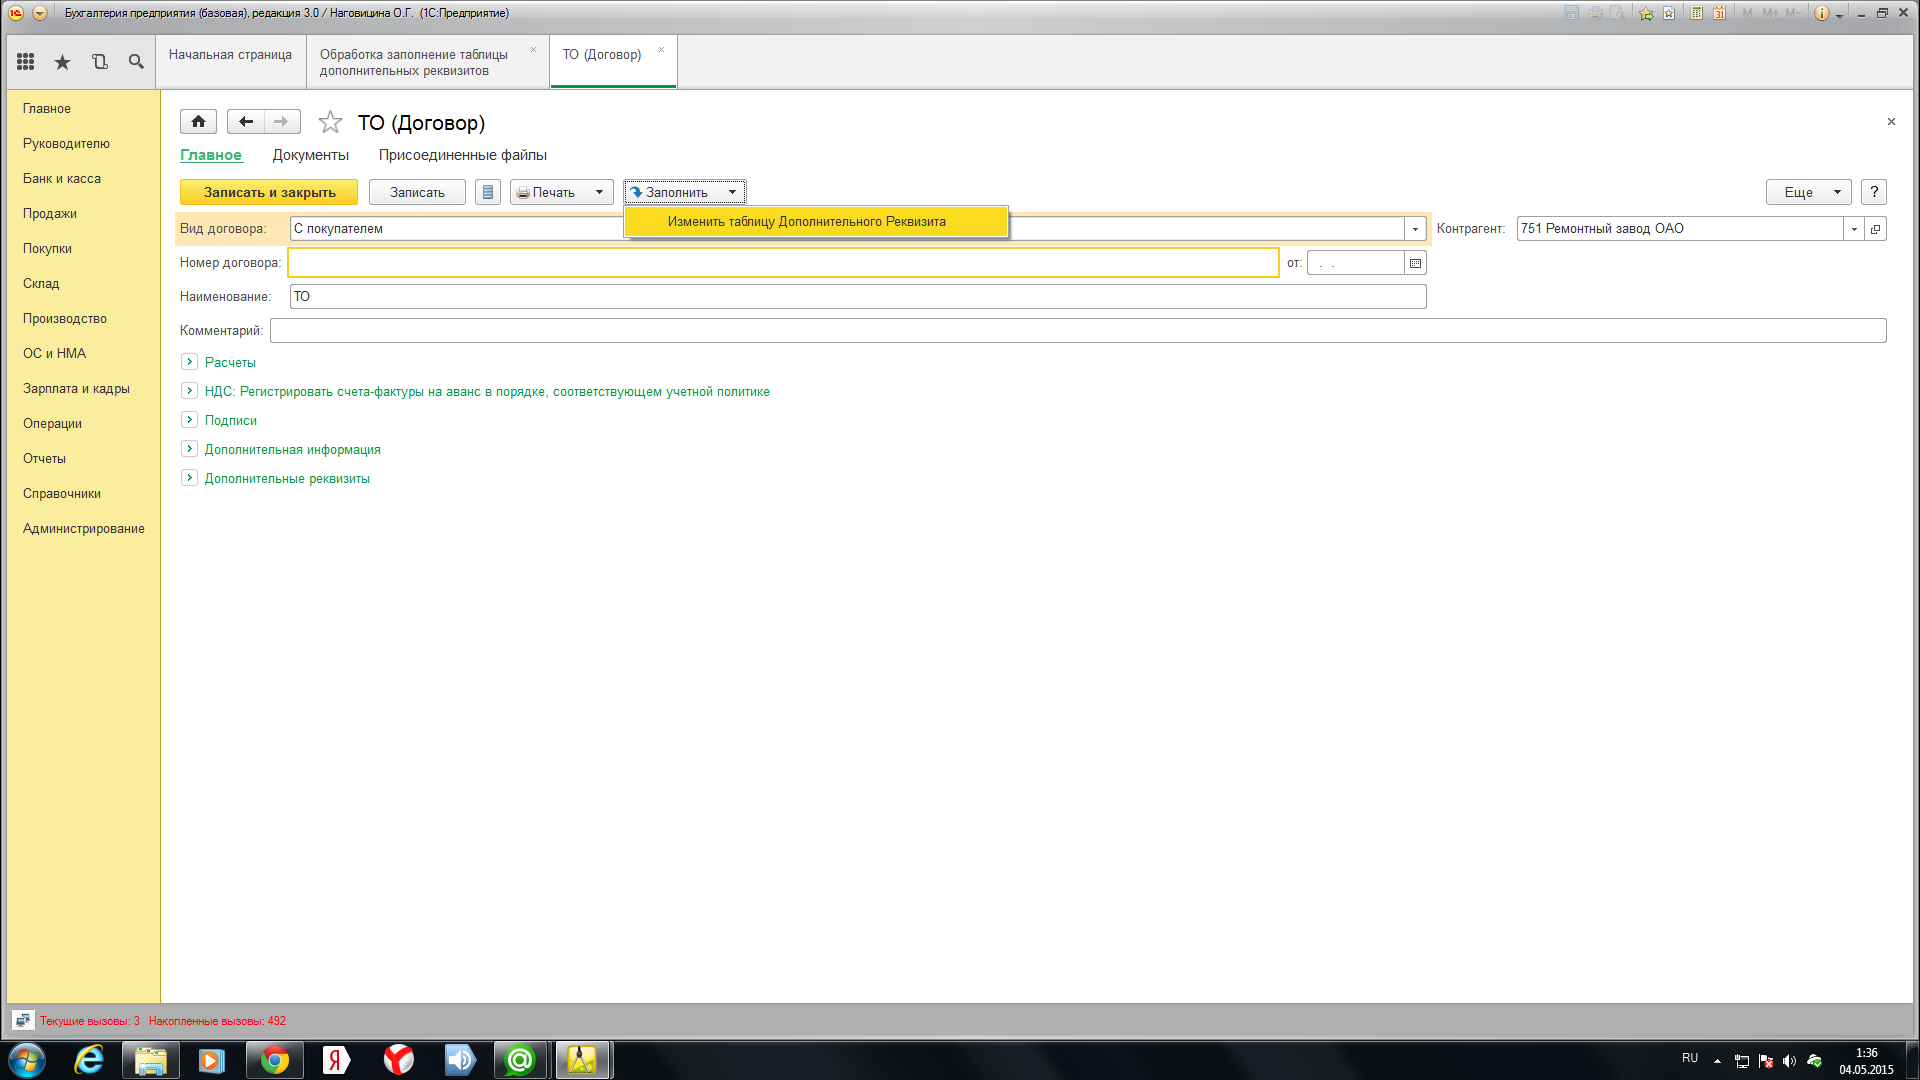Click the add to favorites title-bar icon
The image size is (1920, 1080).
tap(1646, 13)
